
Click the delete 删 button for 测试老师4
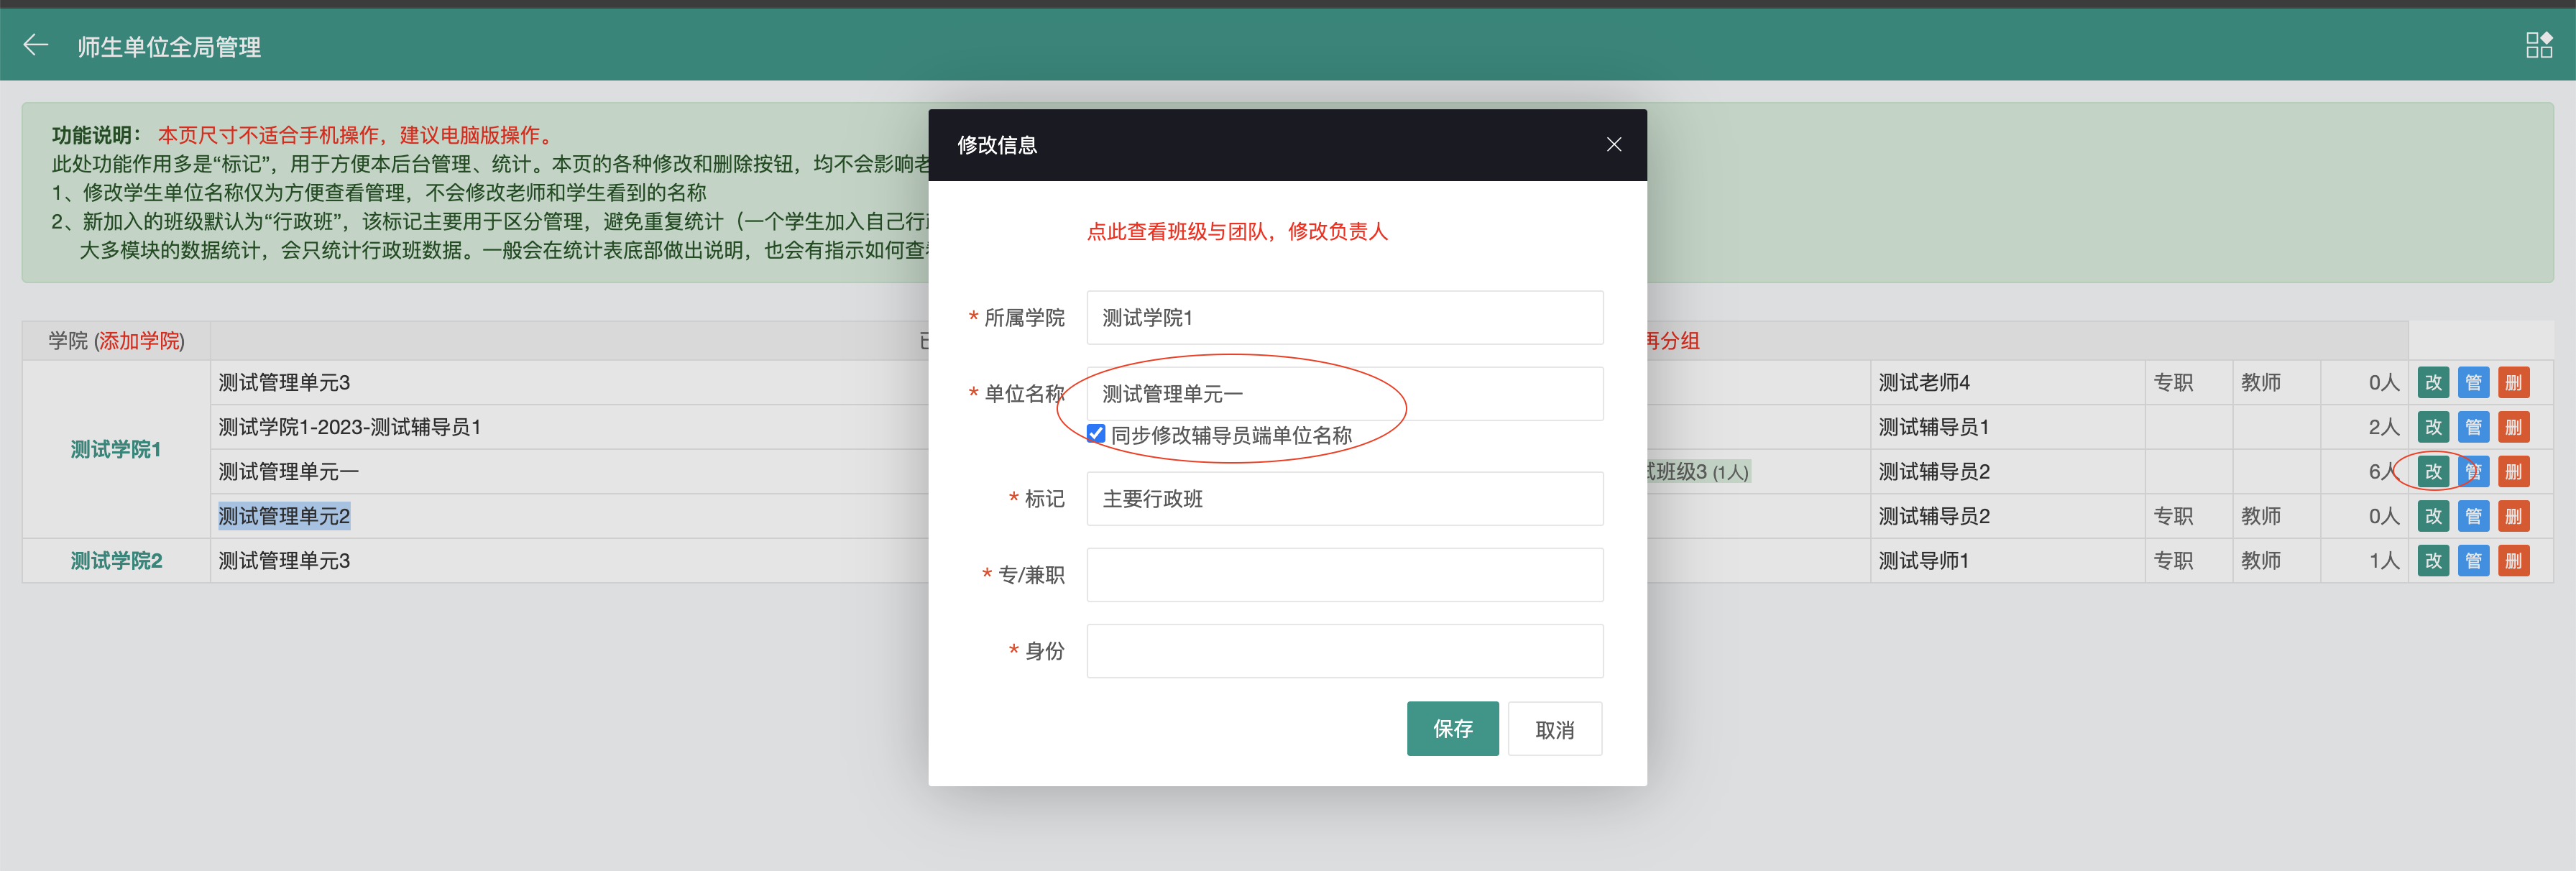click(2513, 382)
